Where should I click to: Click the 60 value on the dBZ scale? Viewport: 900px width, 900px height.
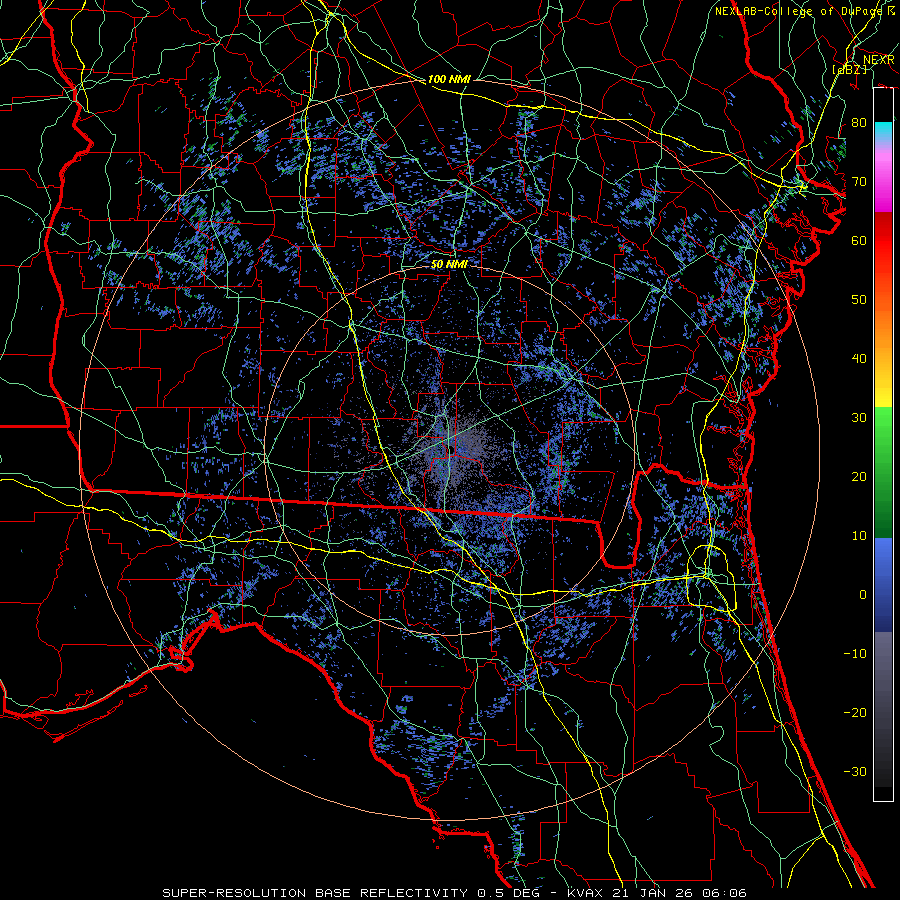point(859,240)
